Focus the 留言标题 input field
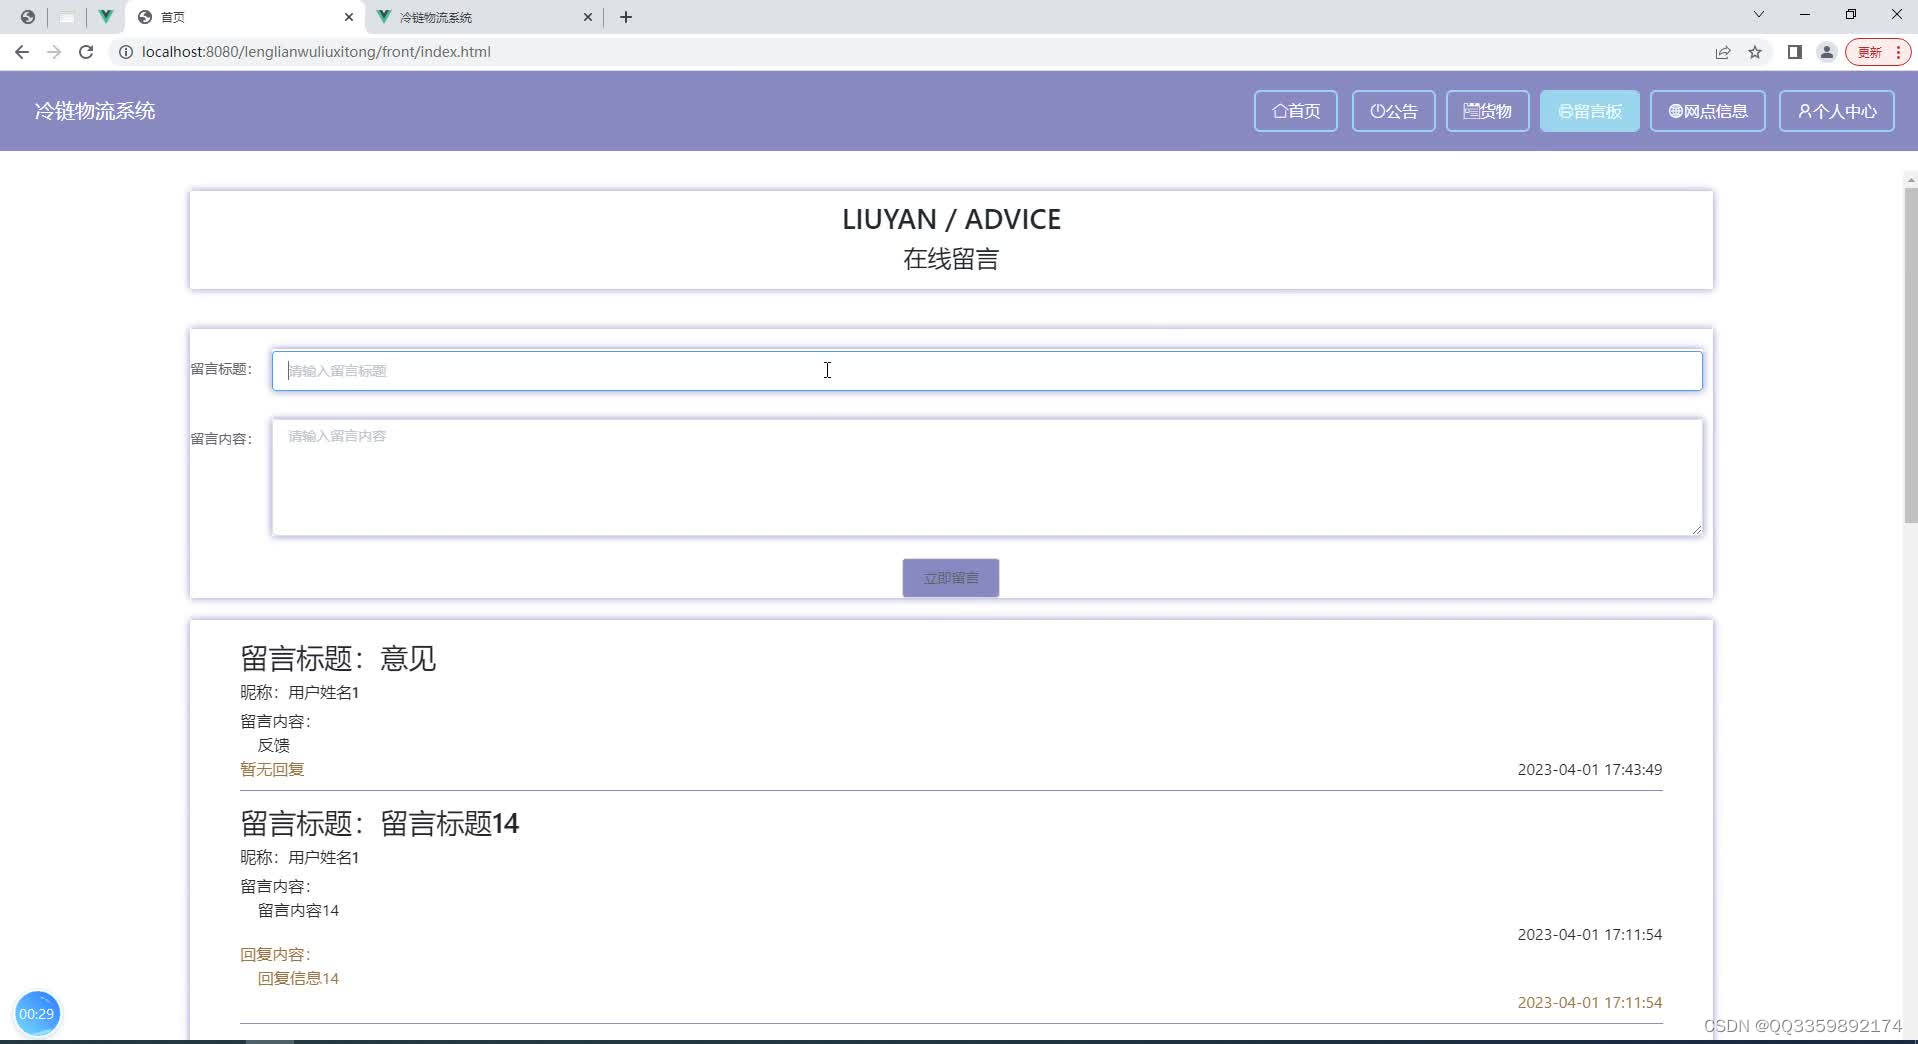 tap(987, 371)
